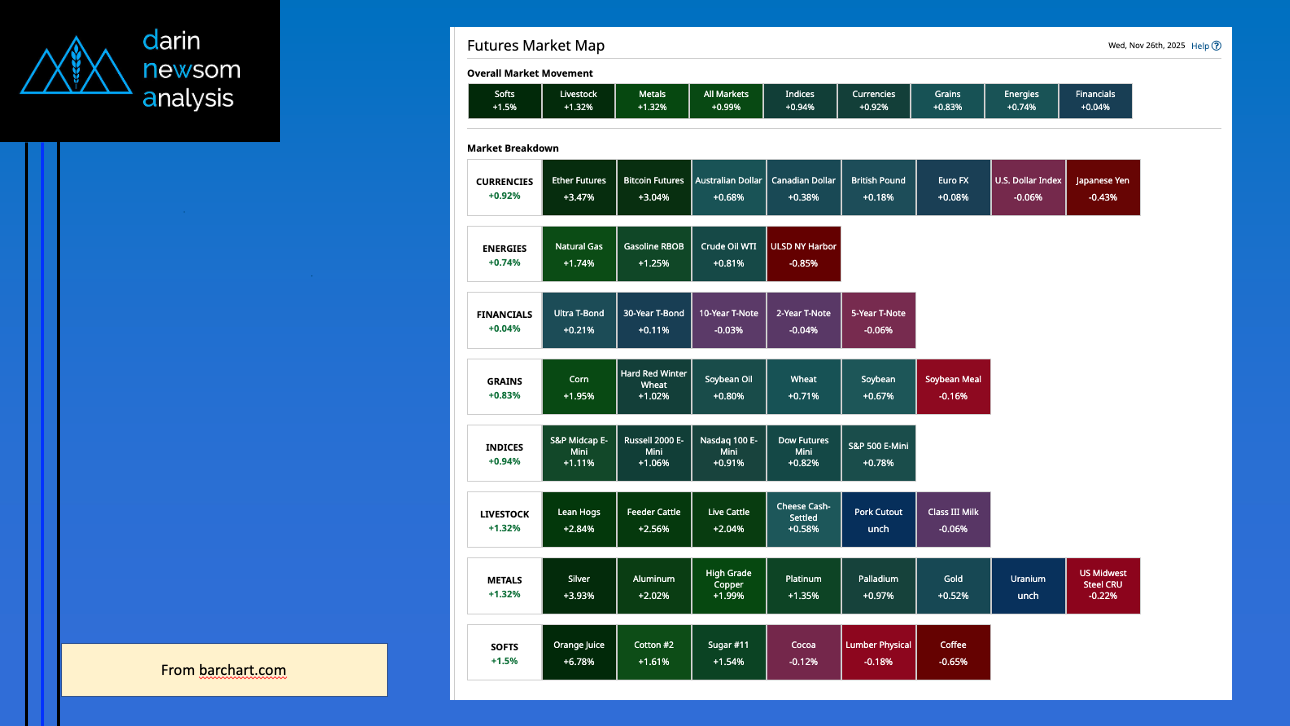The width and height of the screenshot is (1290, 726).
Task: Click the Financials overall market tile
Action: pyautogui.click(x=1095, y=101)
